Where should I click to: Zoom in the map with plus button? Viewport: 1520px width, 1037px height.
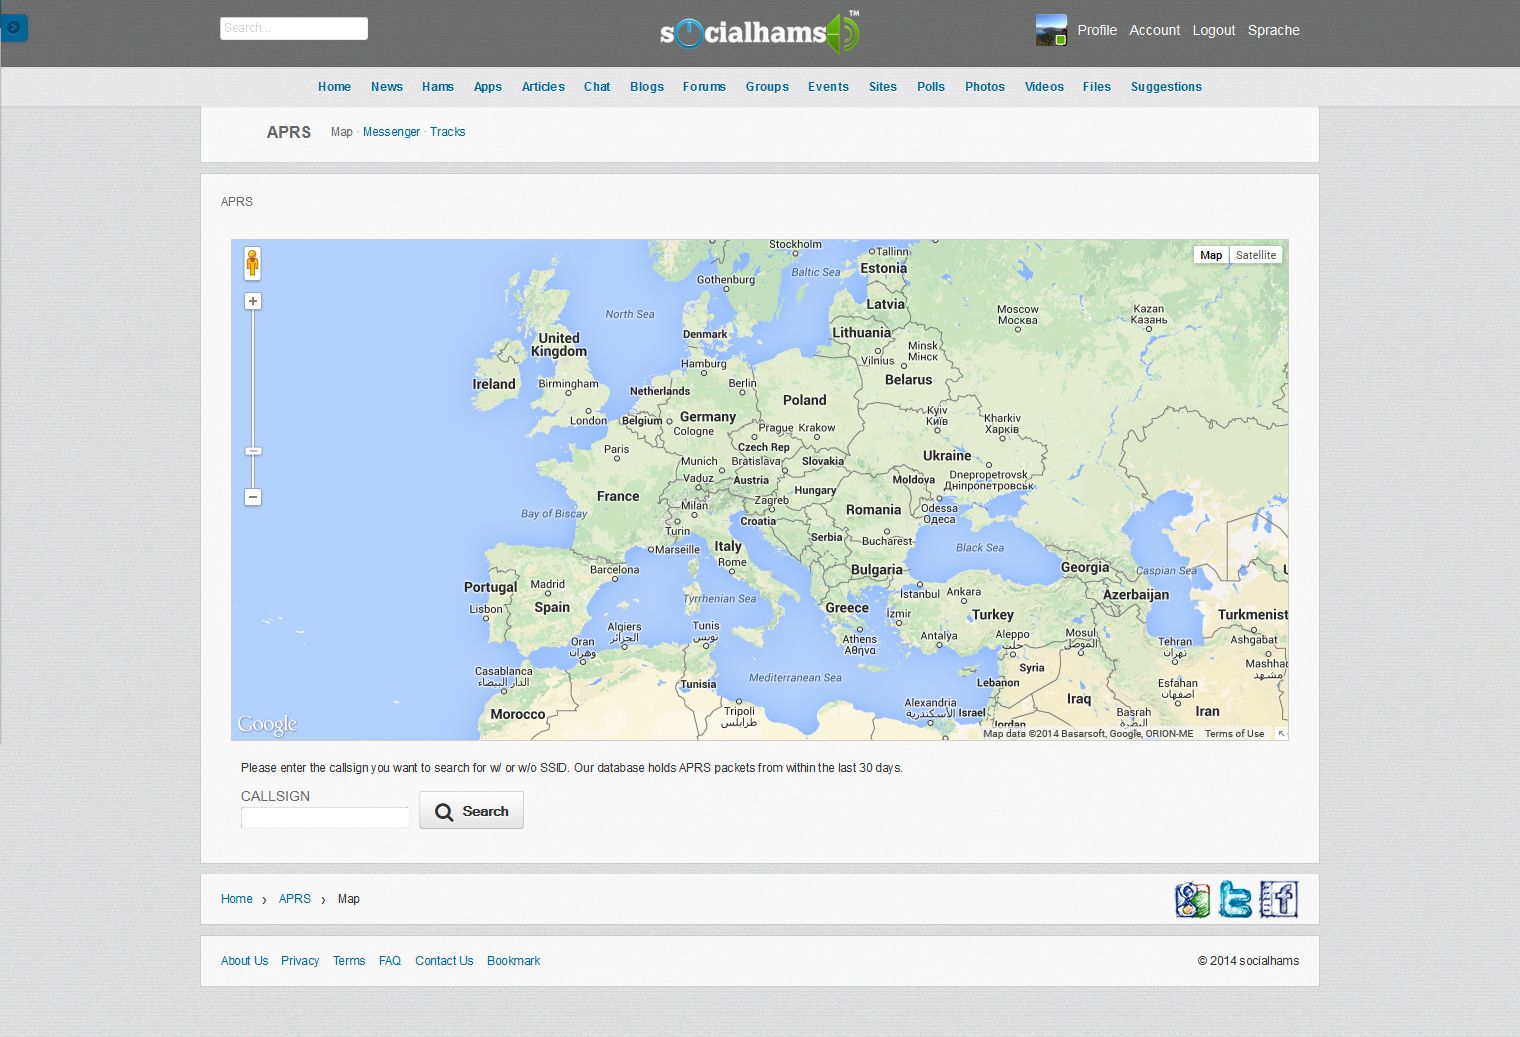click(253, 301)
